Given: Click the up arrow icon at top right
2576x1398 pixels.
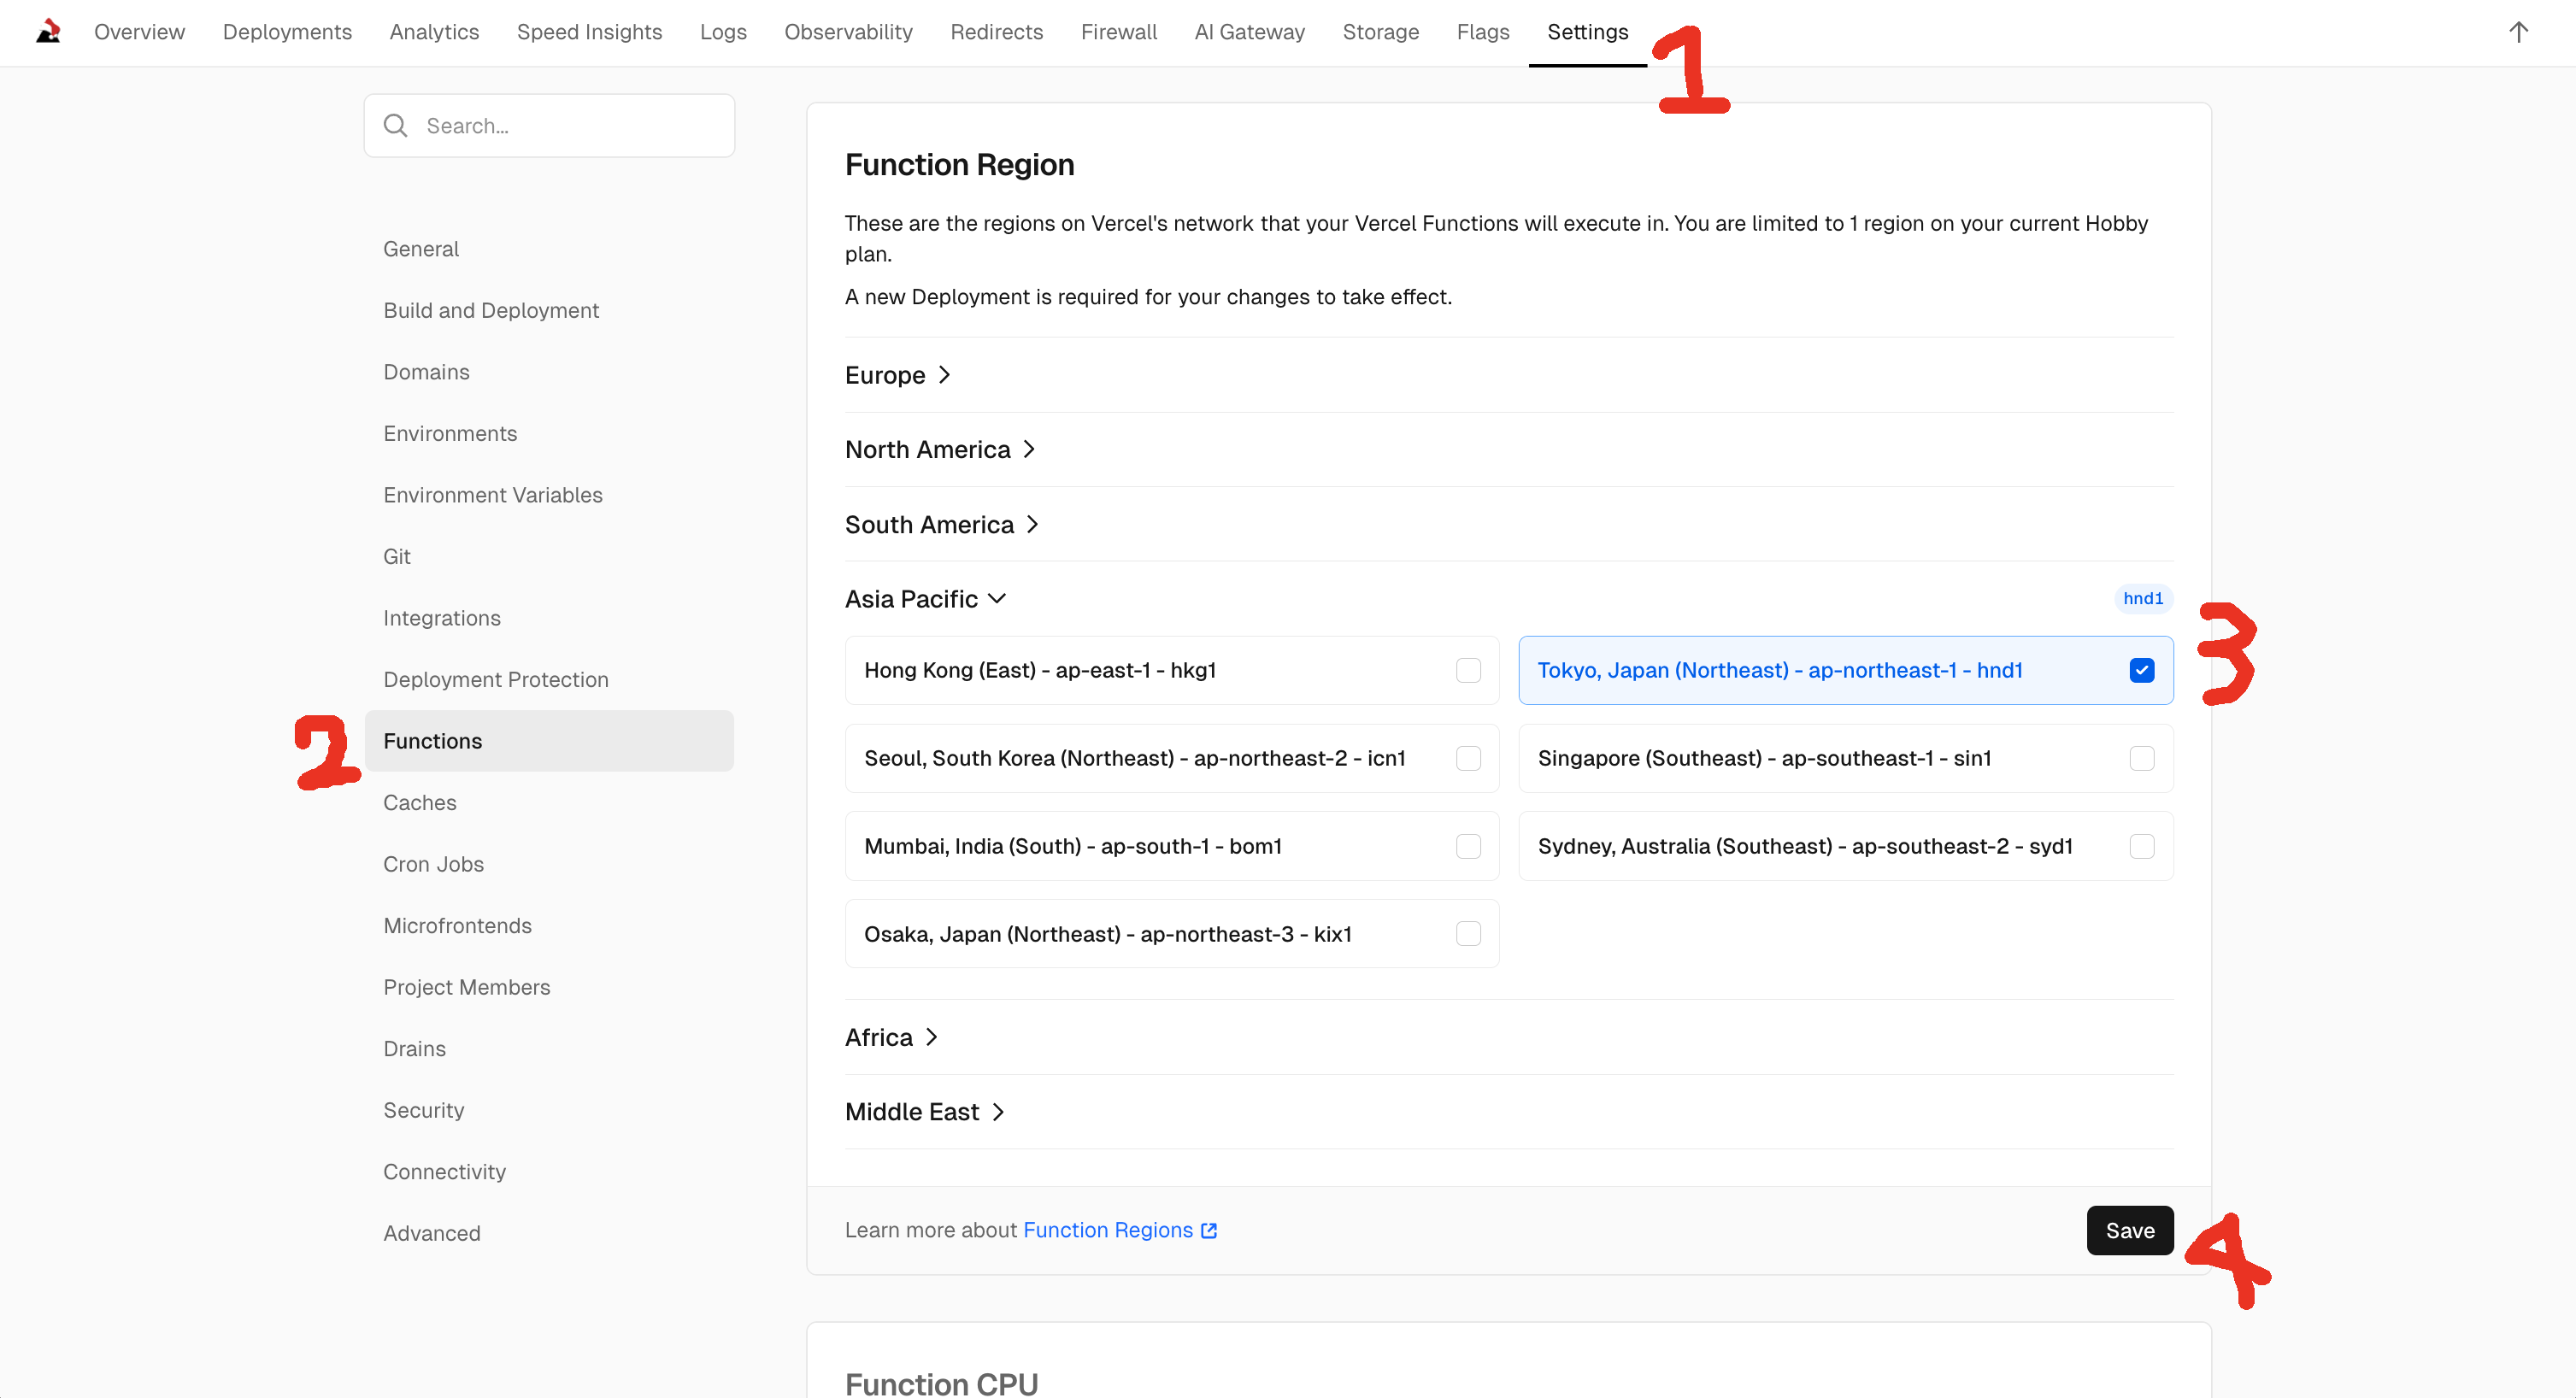Looking at the screenshot, I should coord(2518,32).
